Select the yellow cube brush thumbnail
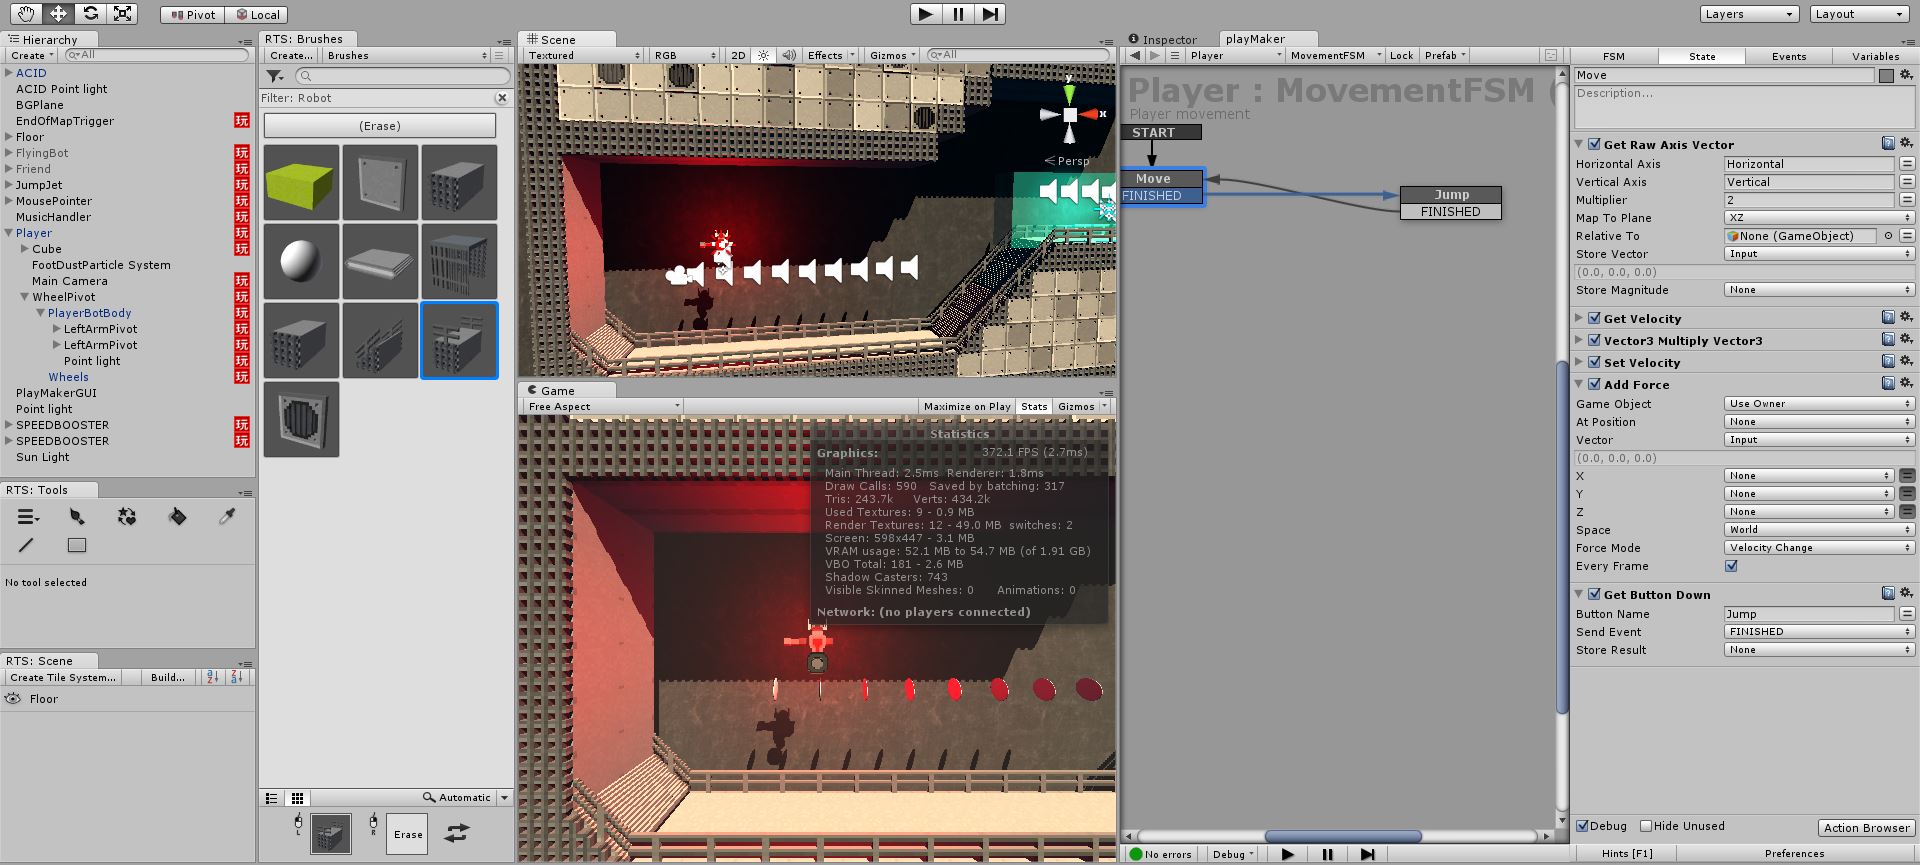Screen dimensions: 1920x865 point(301,182)
